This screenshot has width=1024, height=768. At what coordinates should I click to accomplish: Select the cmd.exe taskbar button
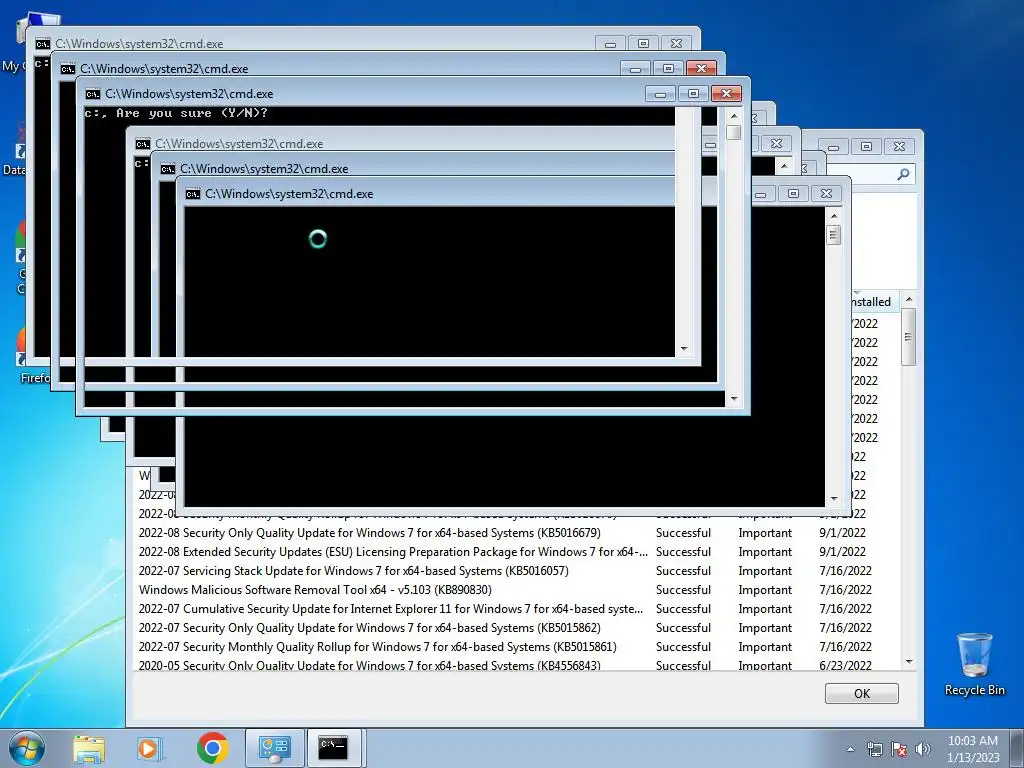[334, 748]
